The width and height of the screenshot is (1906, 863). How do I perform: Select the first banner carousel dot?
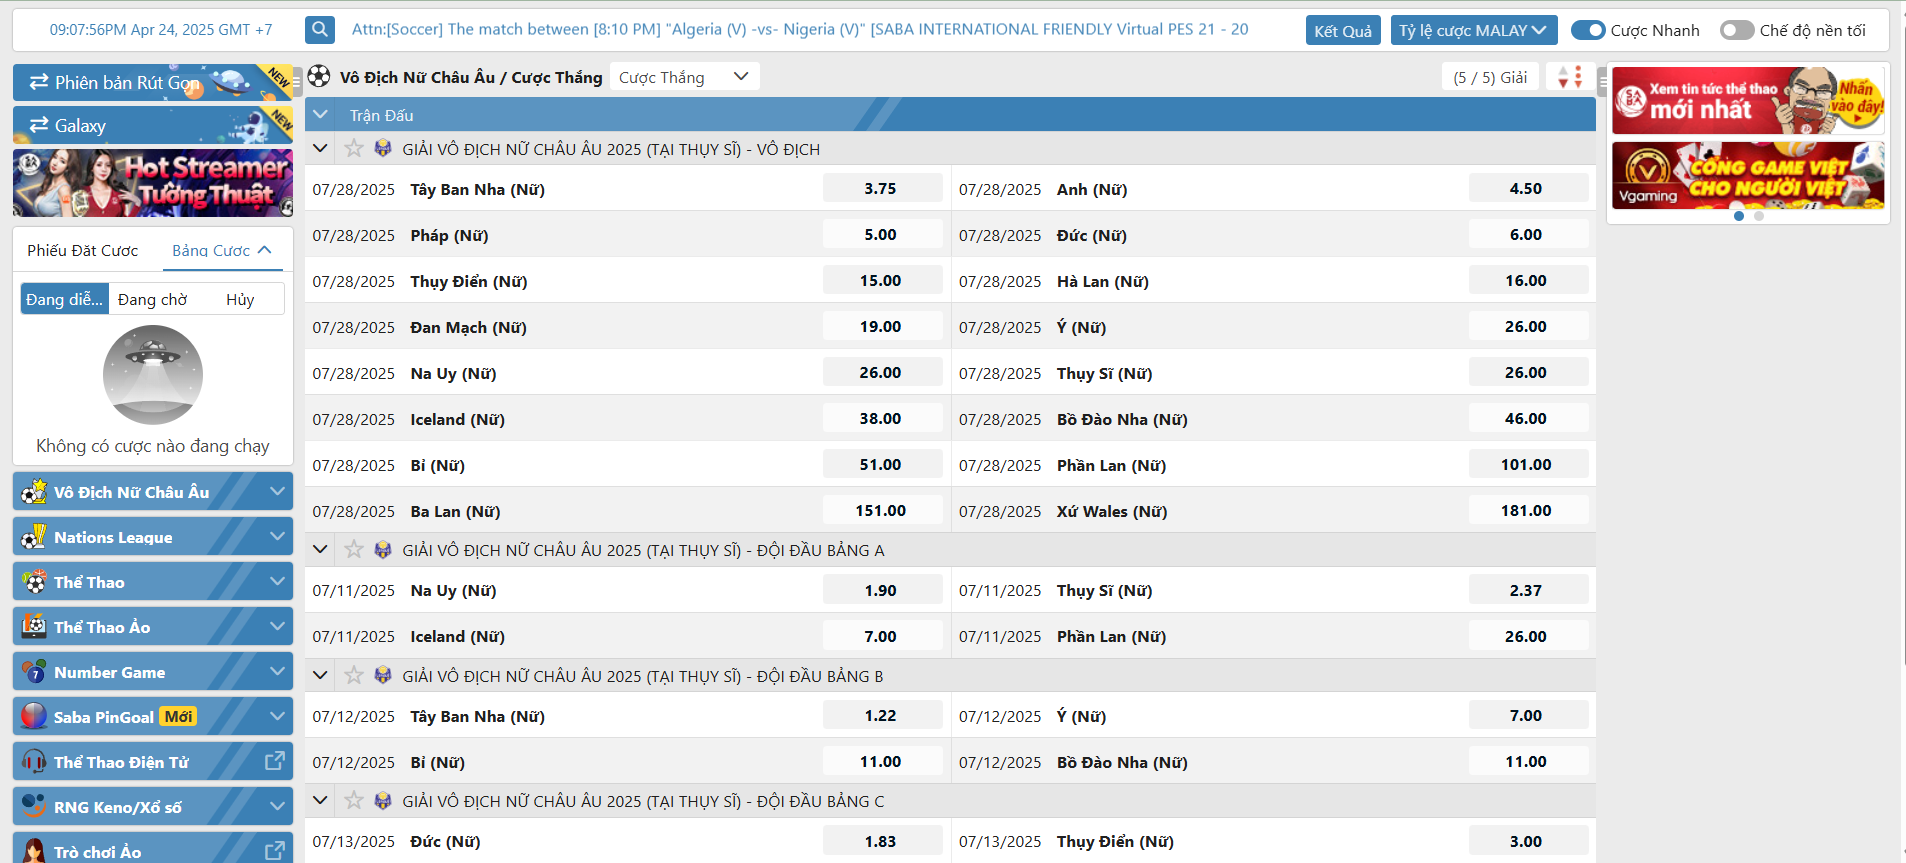coord(1739,216)
